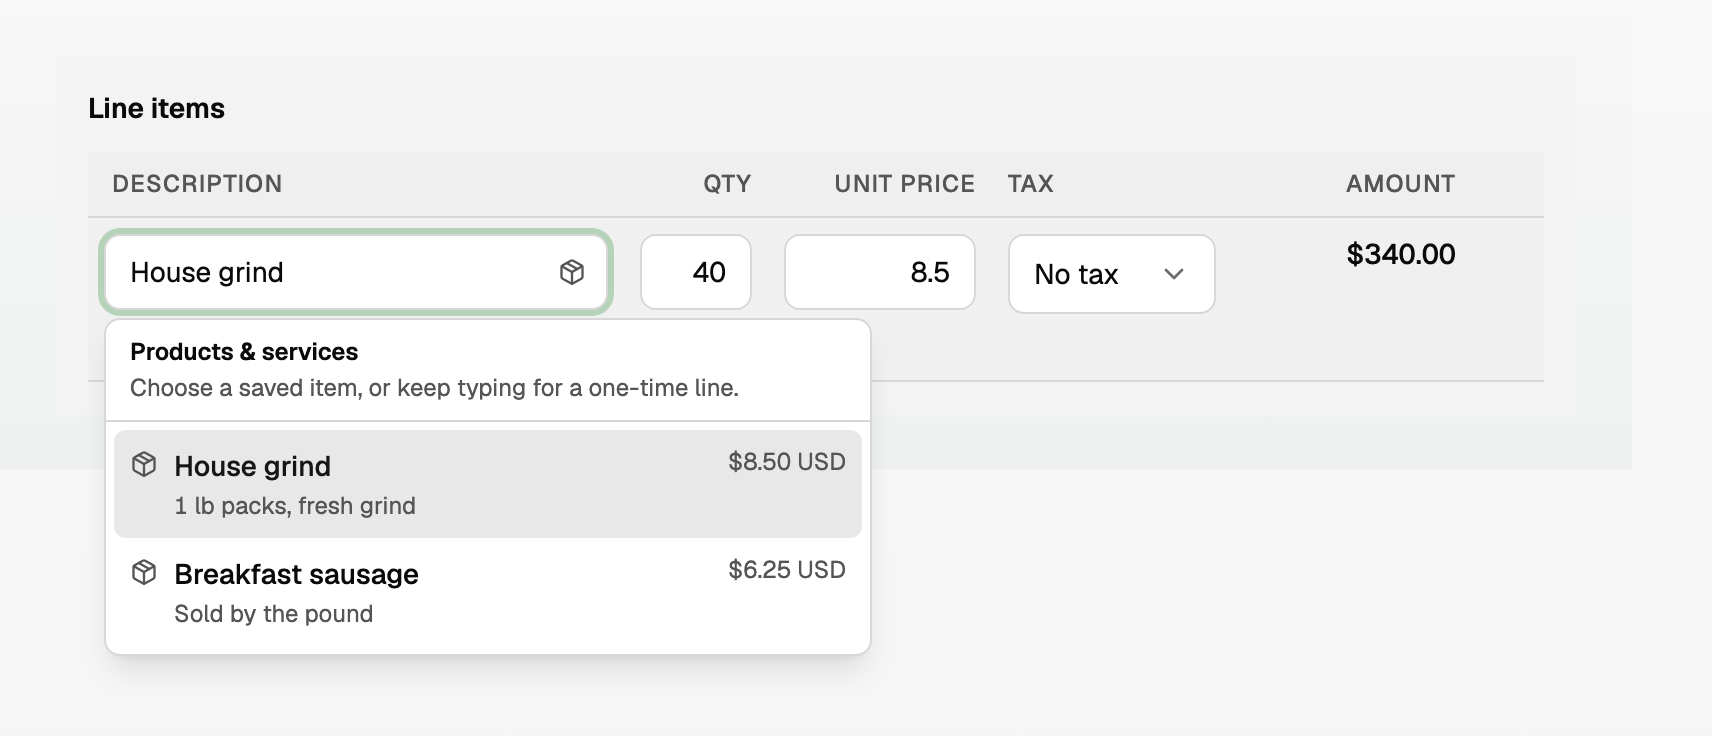Click the '1 lb packs, fresh grind' subtitle
Viewport: 1712px width, 736px height.
tap(295, 506)
